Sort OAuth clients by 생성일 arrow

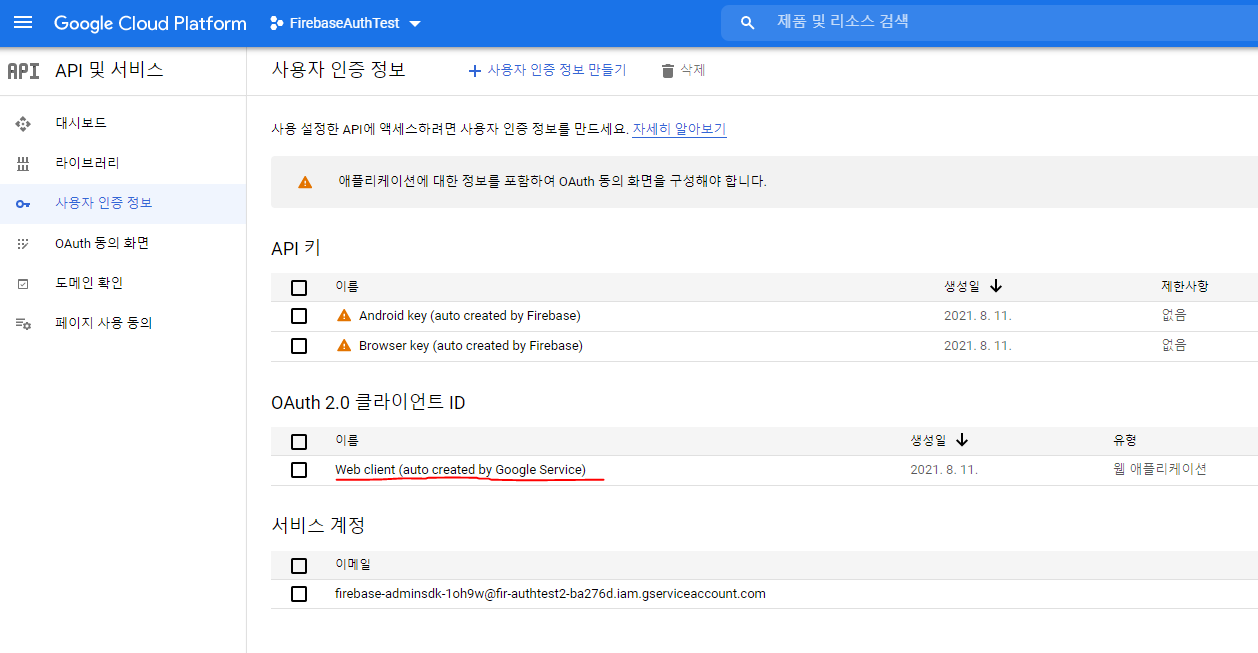point(962,440)
